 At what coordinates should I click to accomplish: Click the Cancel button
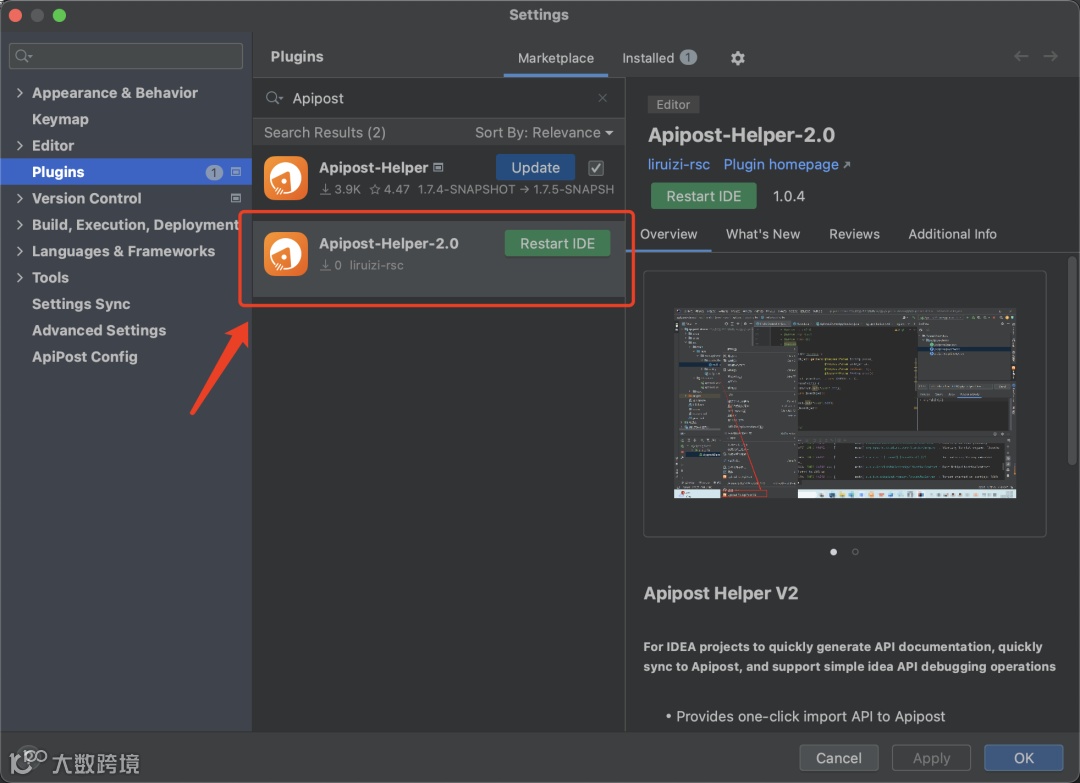[x=838, y=758]
